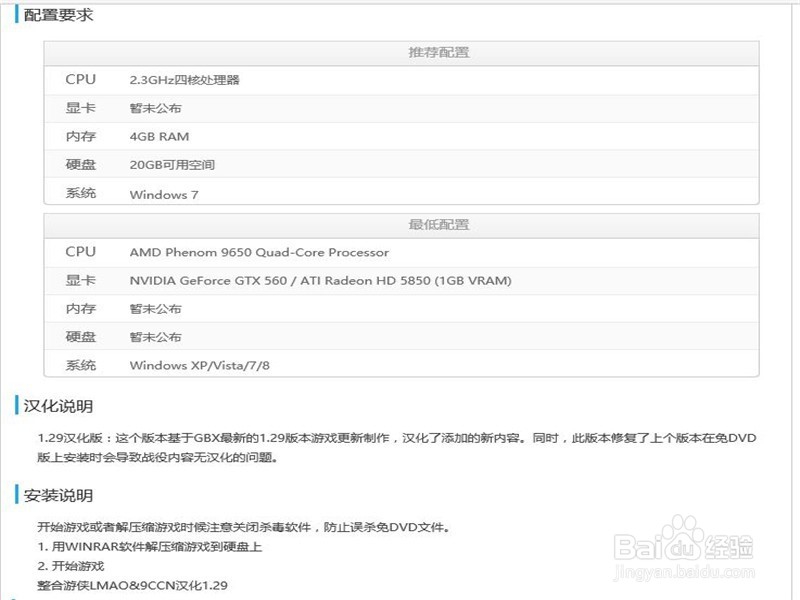
Task: Click the 硬盘 label in 最低配置 table
Action: [x=81, y=337]
